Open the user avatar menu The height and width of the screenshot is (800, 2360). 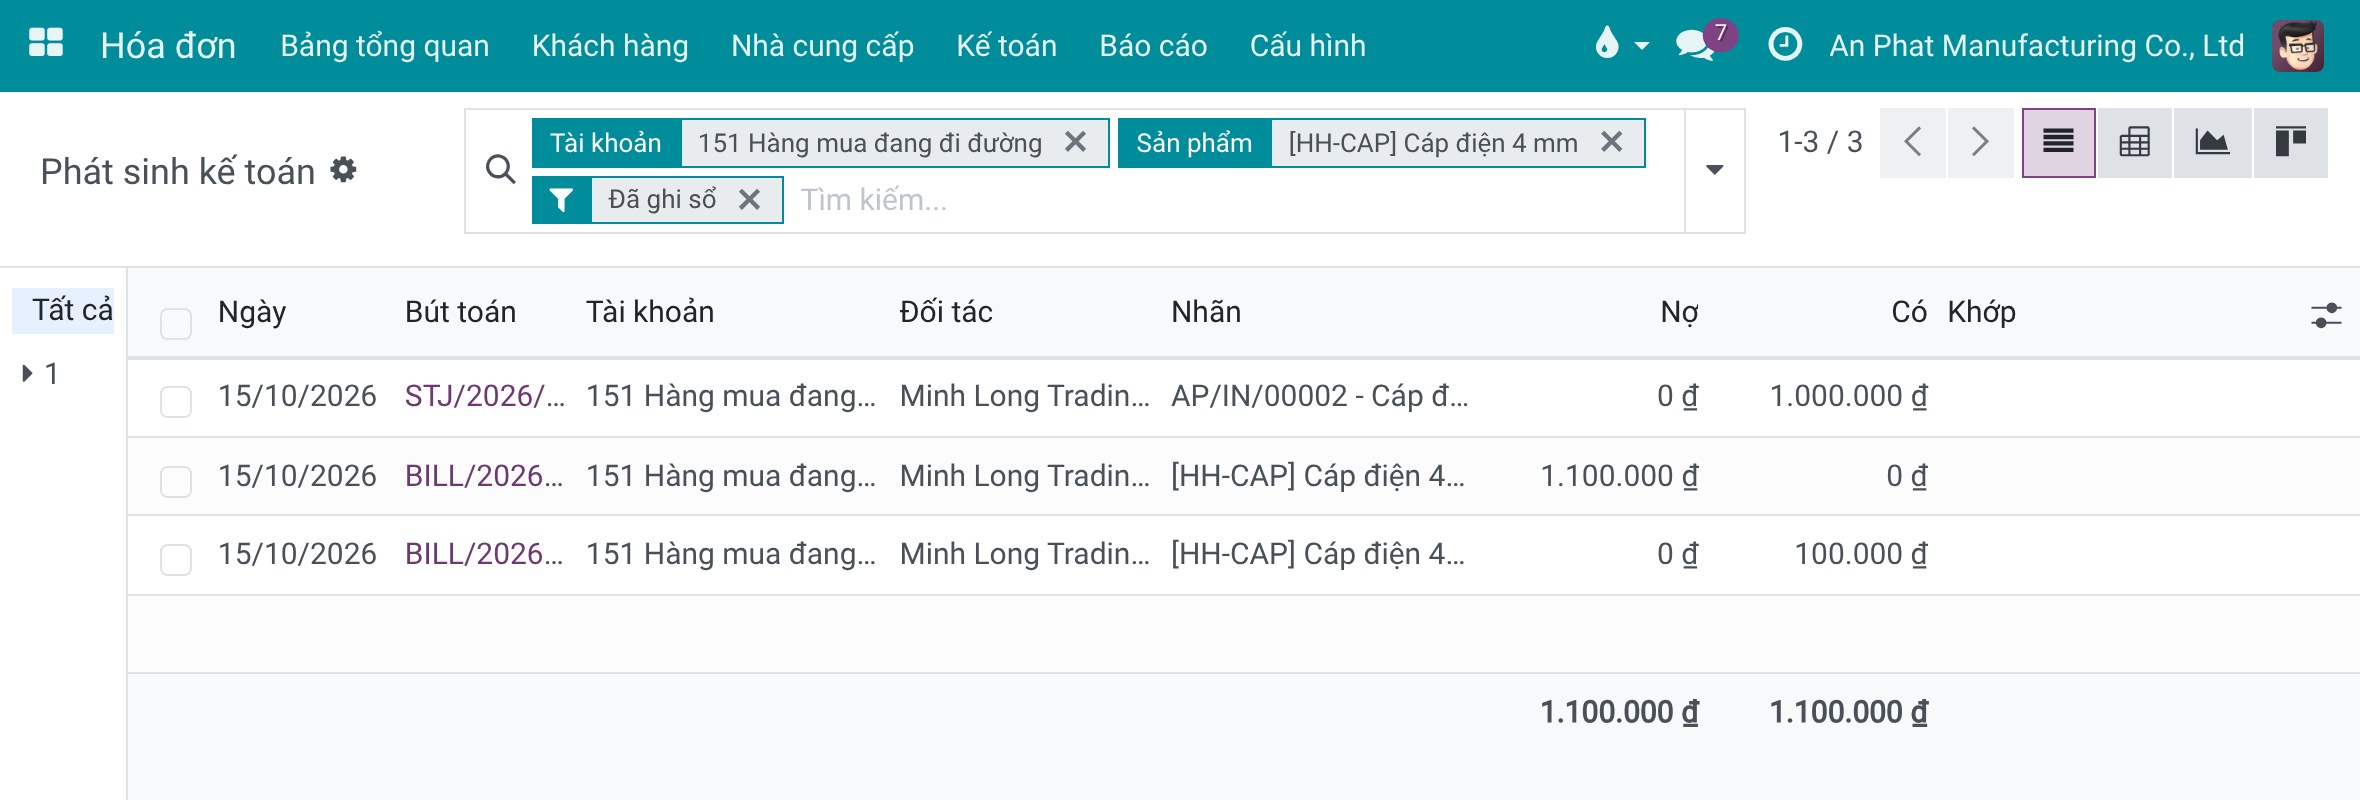[x=2298, y=46]
